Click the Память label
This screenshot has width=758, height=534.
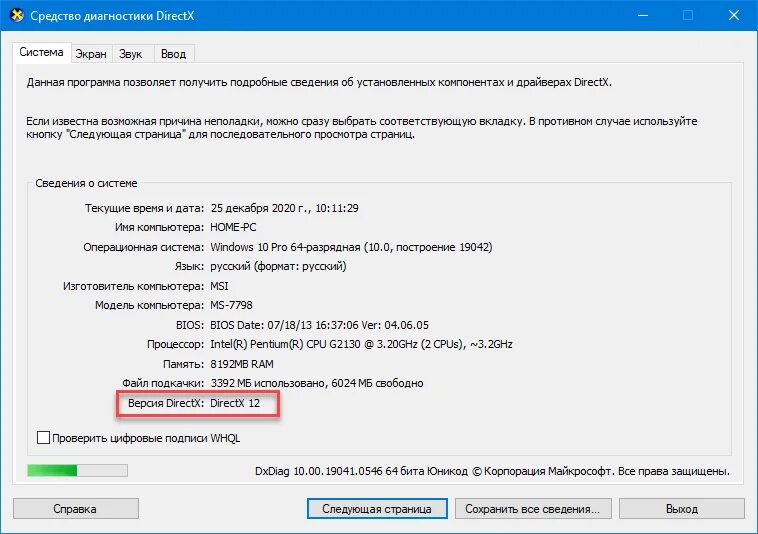pos(184,364)
